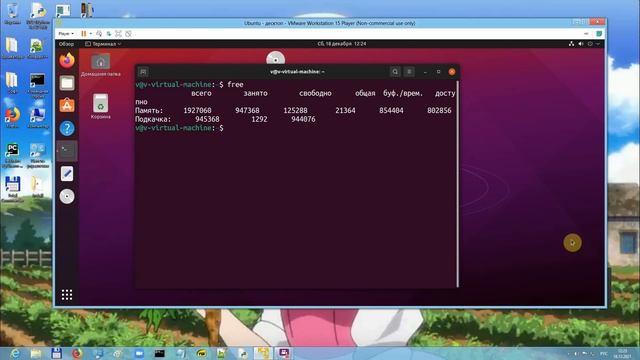Open Internet Explorer in Windows taskbar

[15, 353]
